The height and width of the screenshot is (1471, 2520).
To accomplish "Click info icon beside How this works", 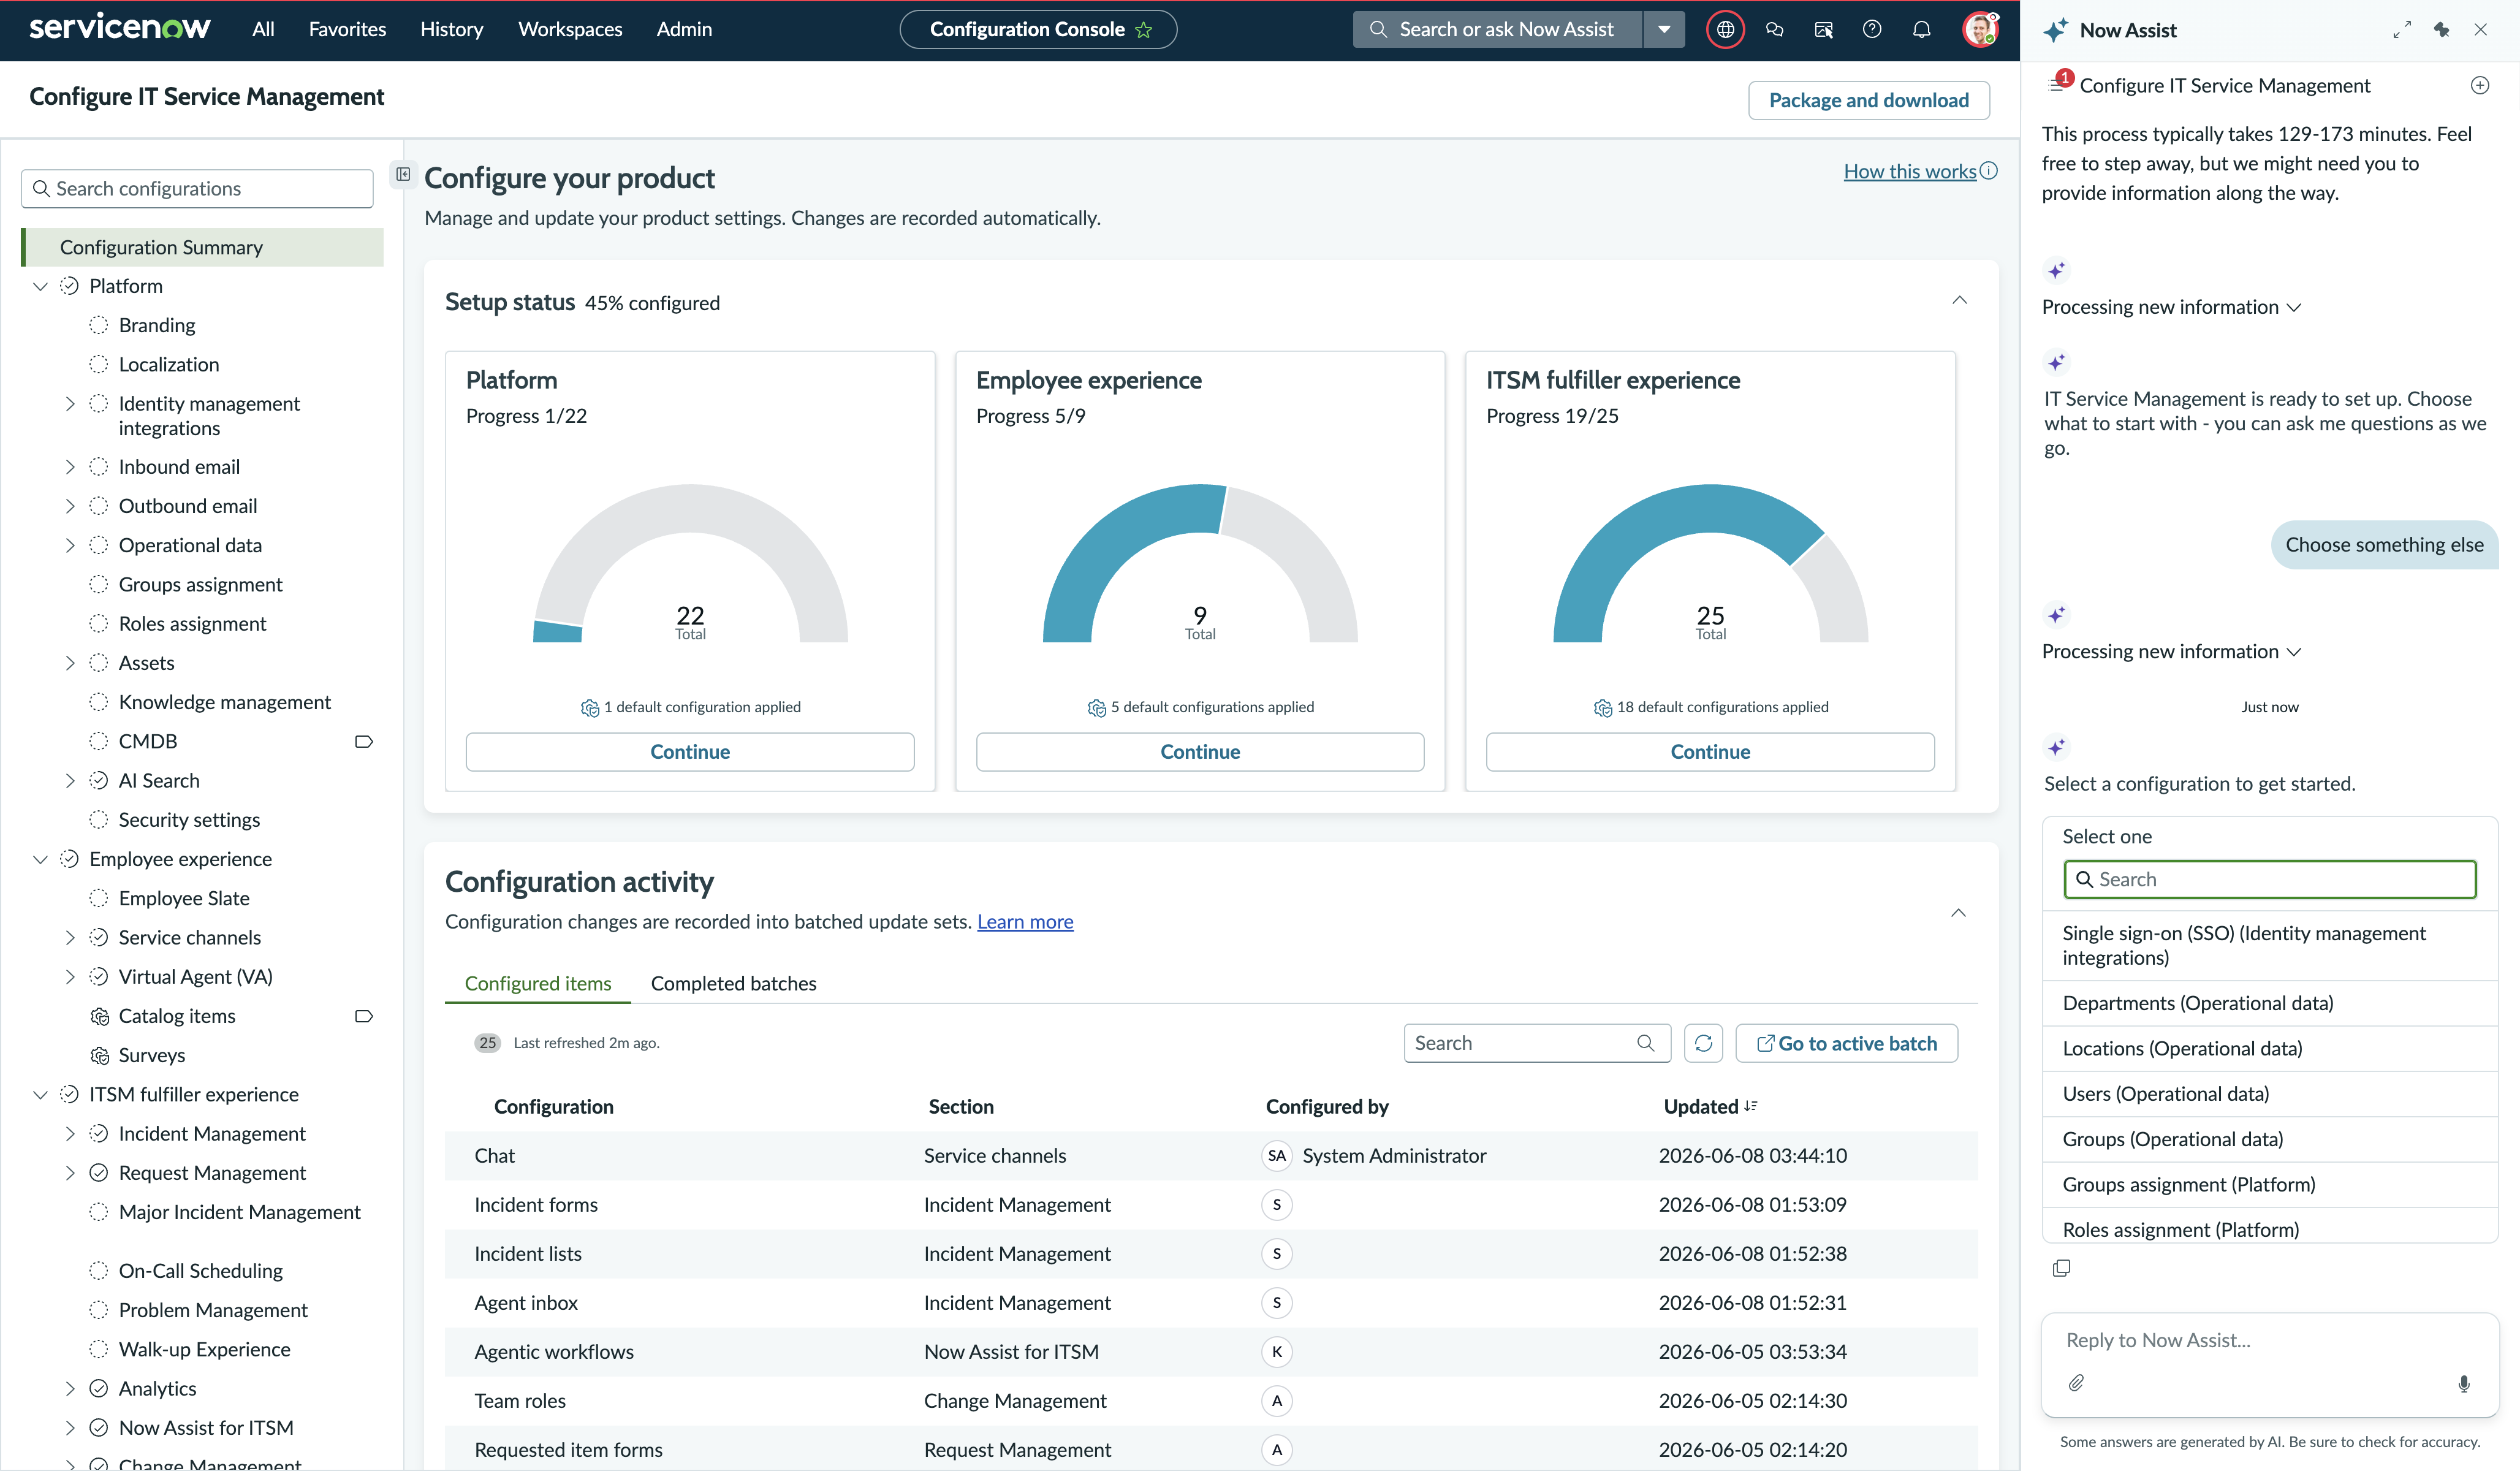I will (1989, 171).
